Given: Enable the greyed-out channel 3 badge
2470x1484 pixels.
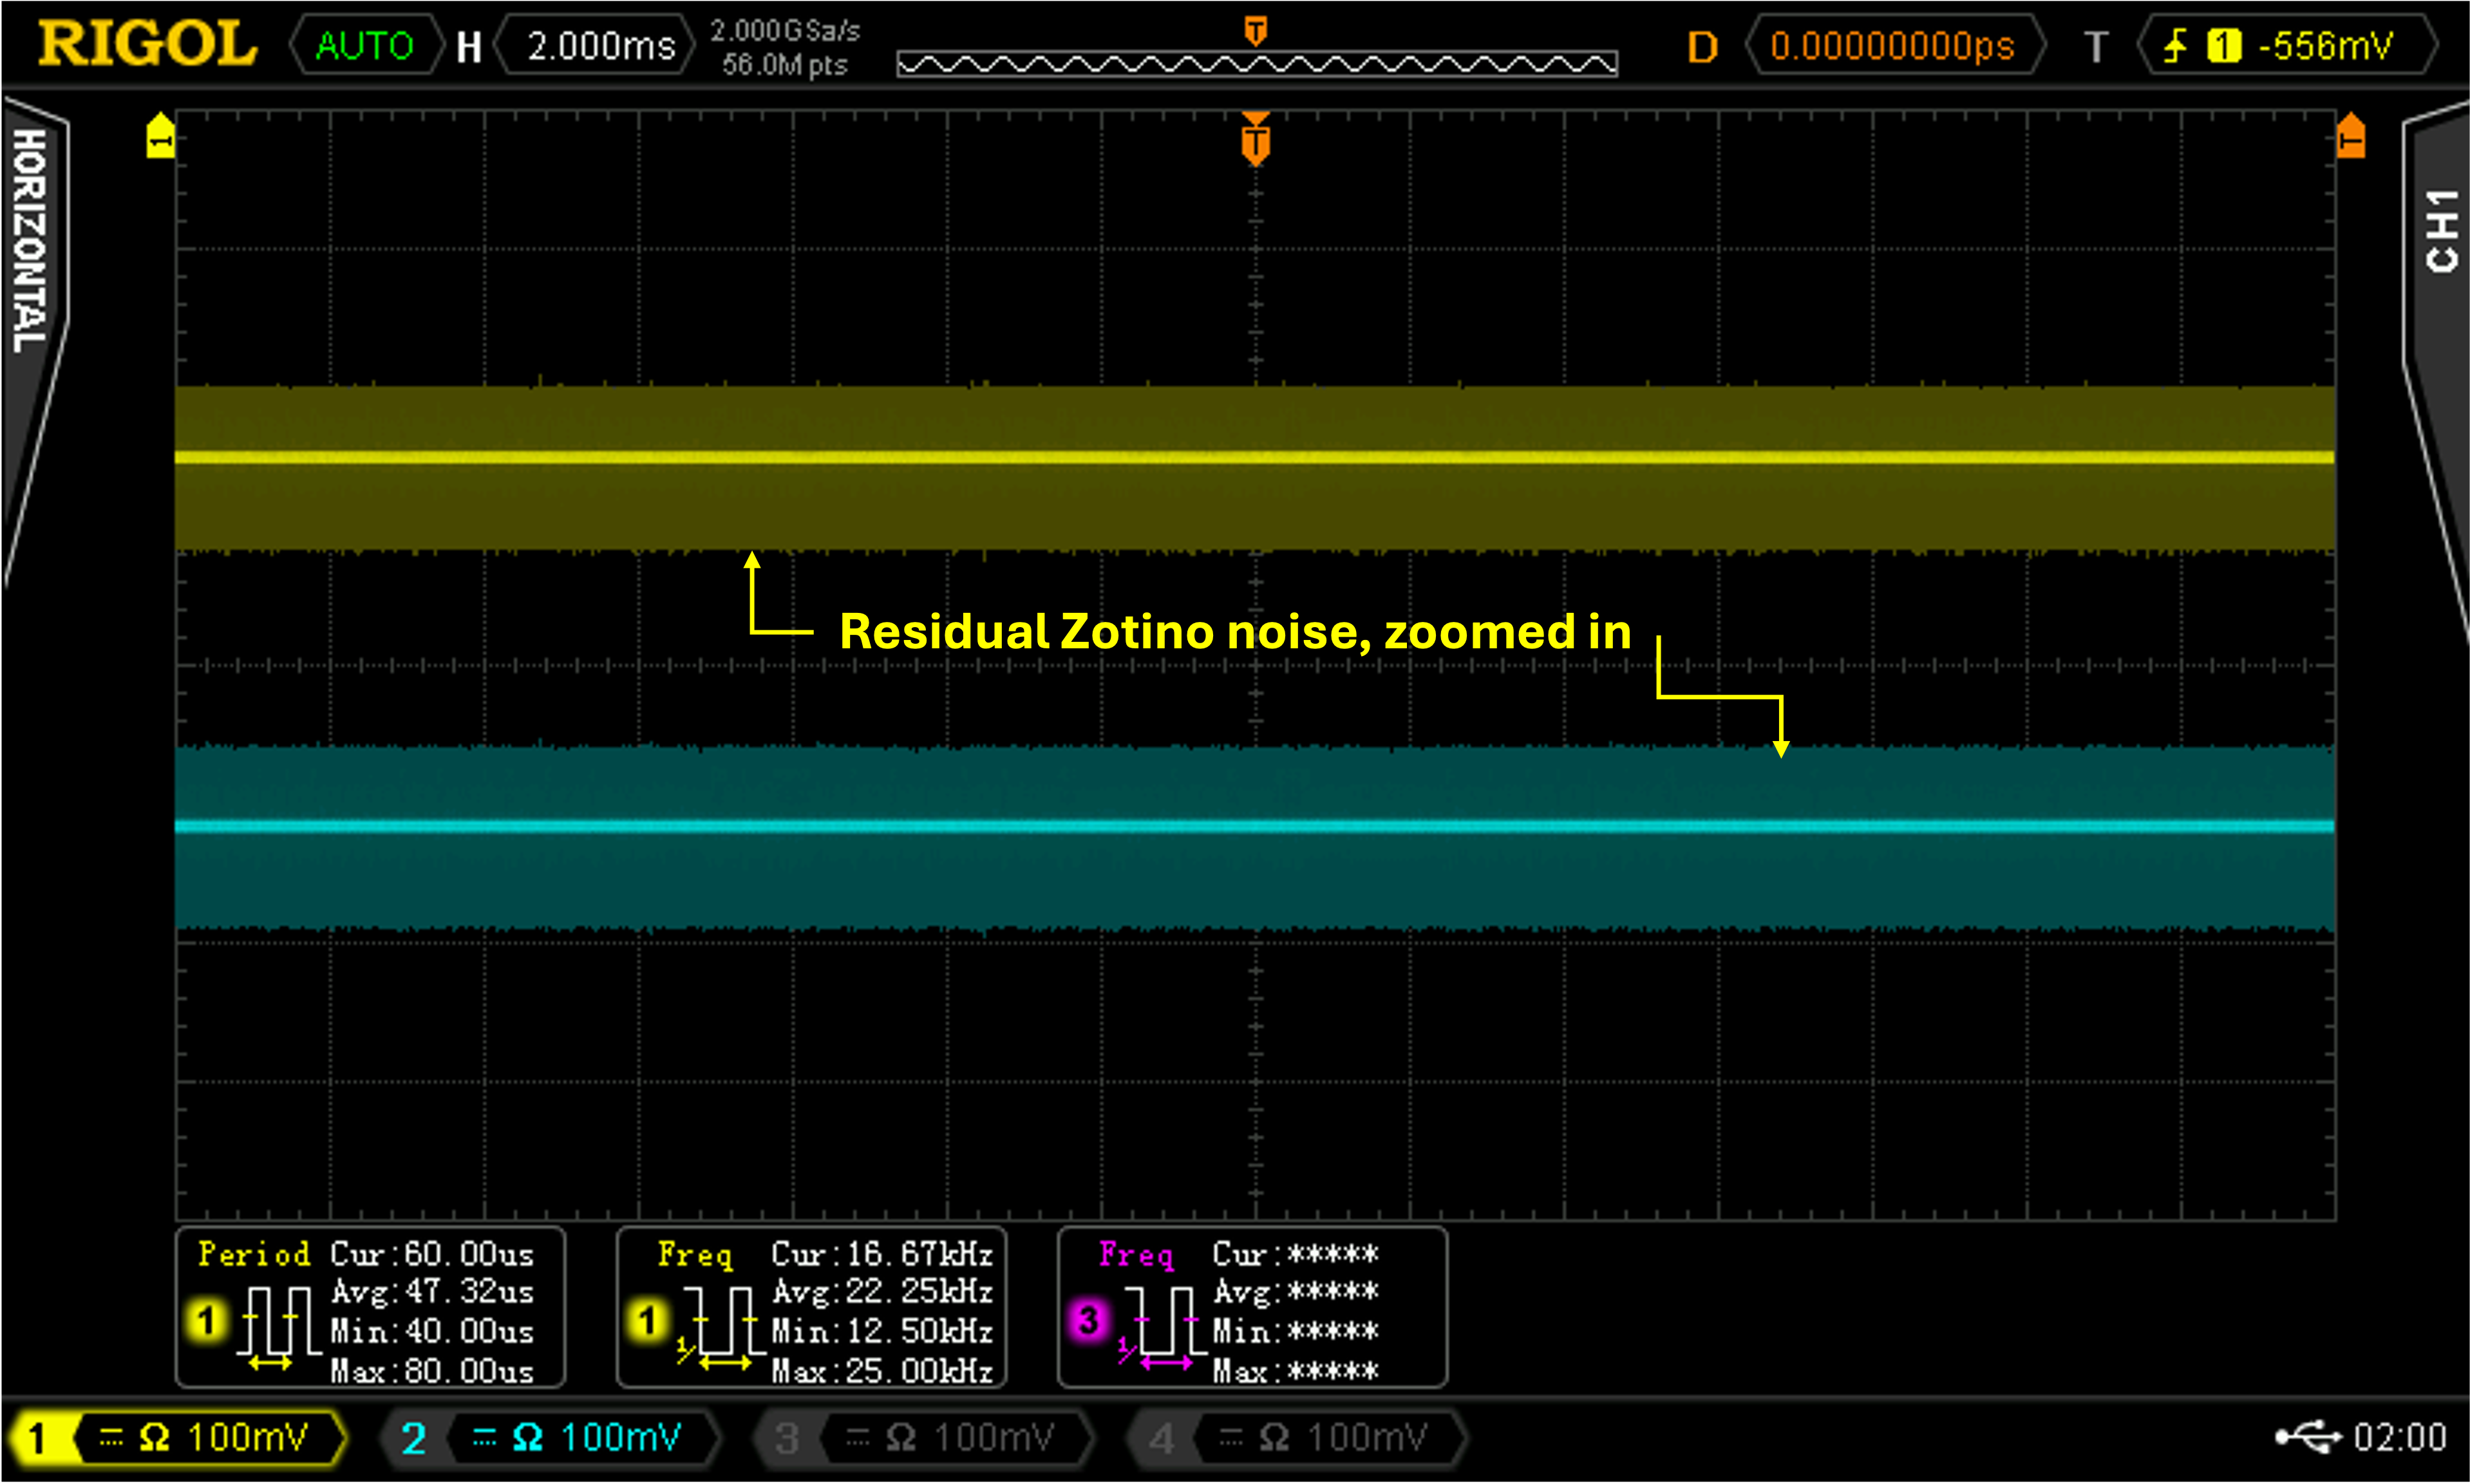Looking at the screenshot, I should click(787, 1438).
